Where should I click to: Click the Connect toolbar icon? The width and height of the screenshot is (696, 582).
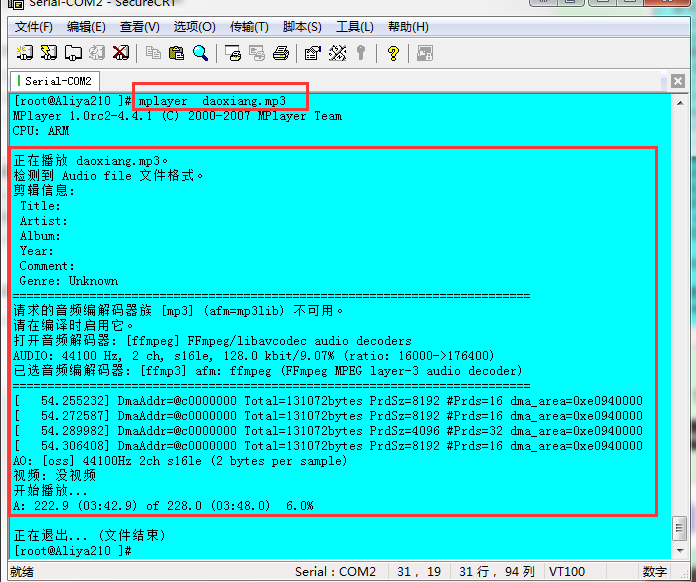coord(25,53)
